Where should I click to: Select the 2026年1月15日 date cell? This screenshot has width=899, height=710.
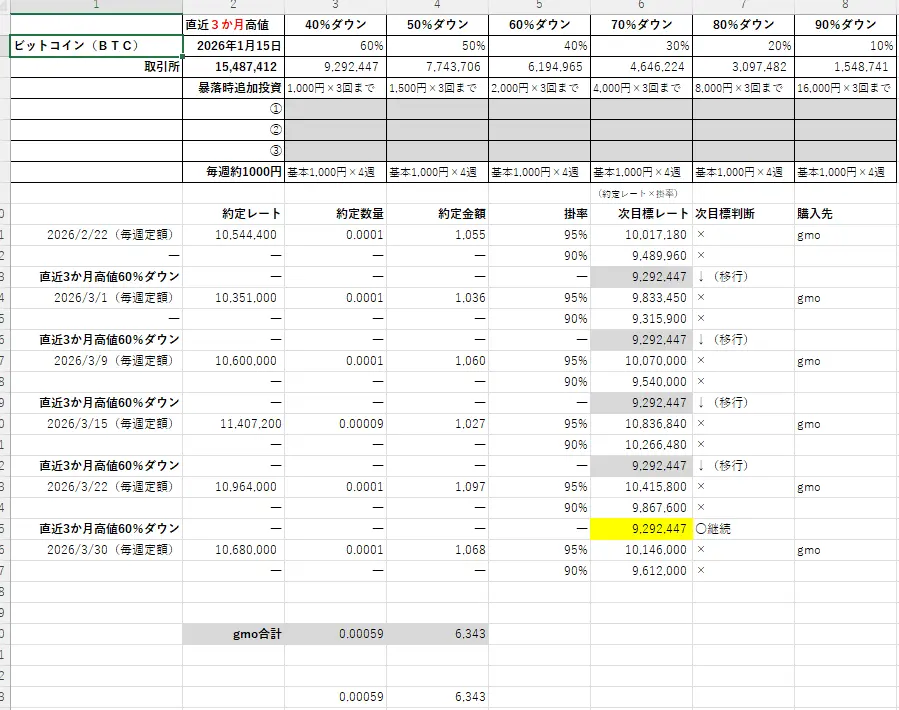click(232, 45)
